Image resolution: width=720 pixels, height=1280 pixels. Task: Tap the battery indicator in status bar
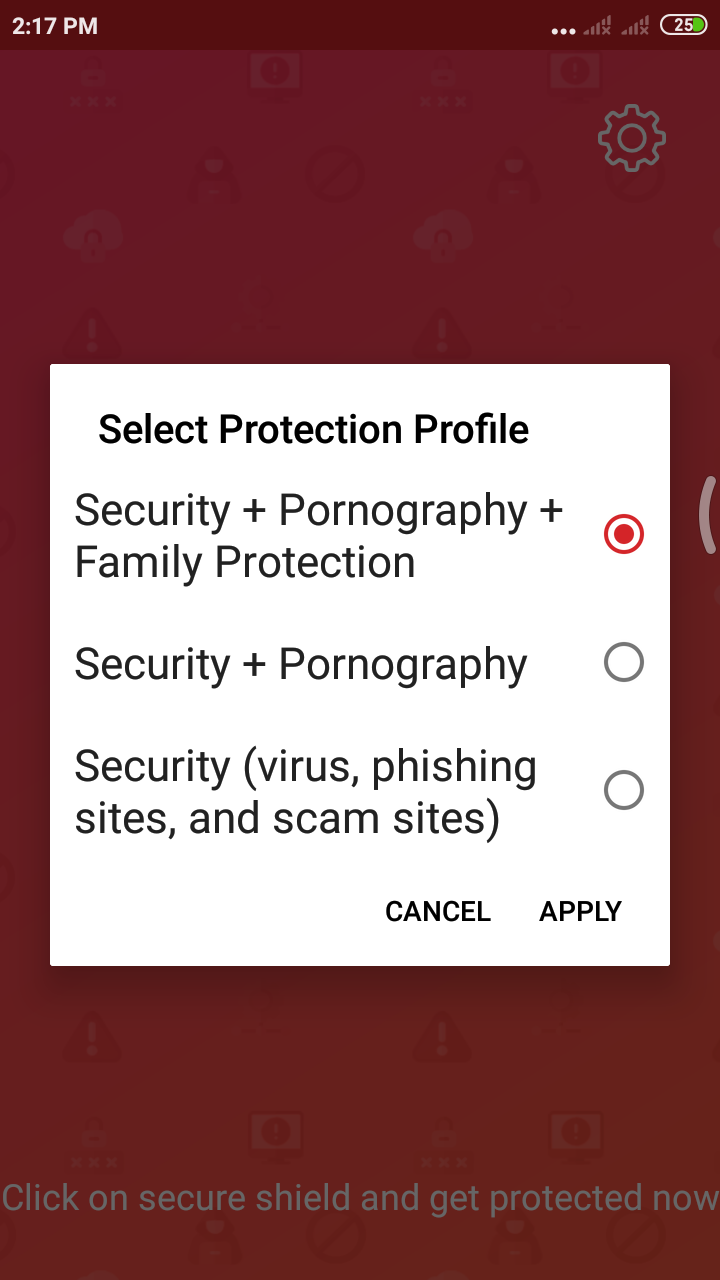[684, 26]
